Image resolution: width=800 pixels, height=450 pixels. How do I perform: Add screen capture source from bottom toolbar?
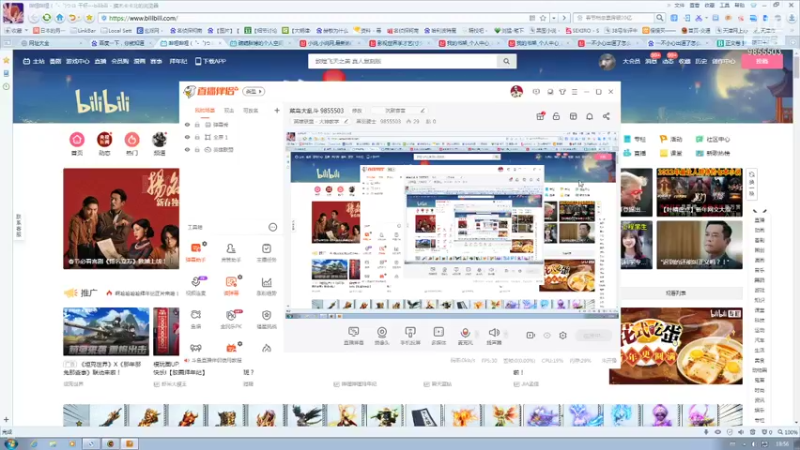click(x=354, y=336)
